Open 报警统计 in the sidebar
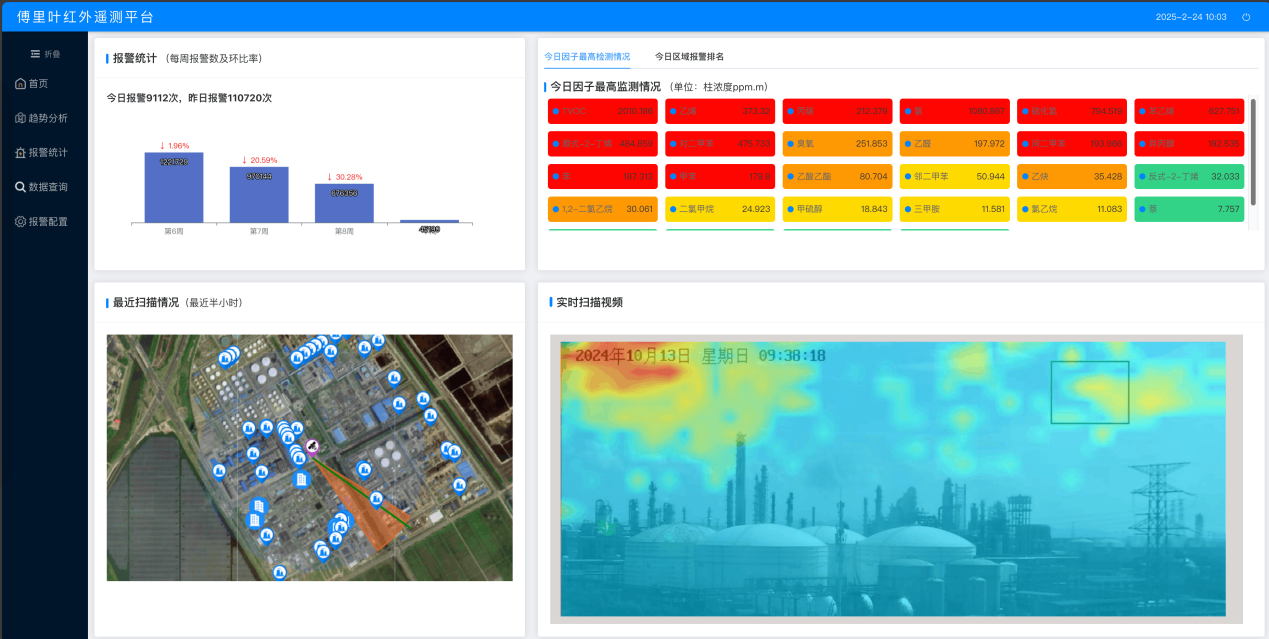This screenshot has width=1269, height=639. [x=47, y=153]
